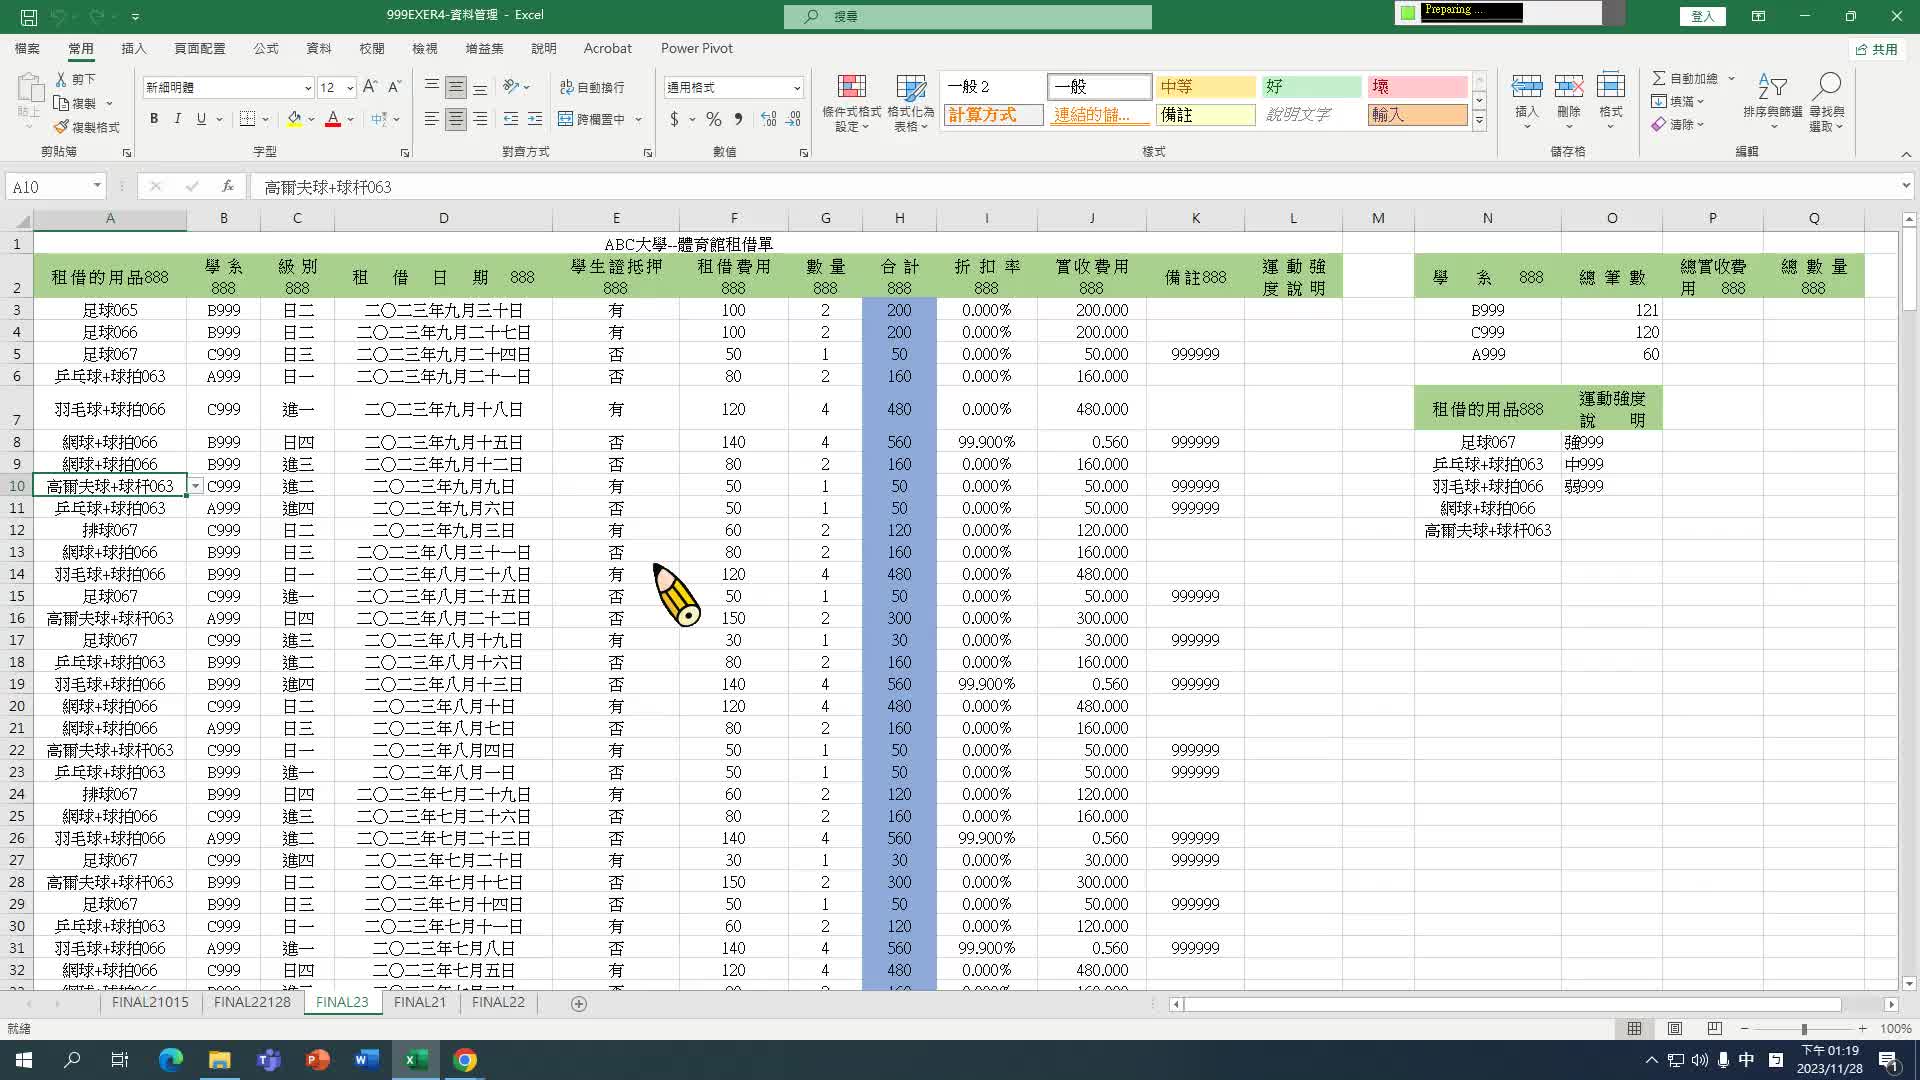The width and height of the screenshot is (1920, 1080).
Task: Click Decrease Decimal icon
Action: pos(793,119)
